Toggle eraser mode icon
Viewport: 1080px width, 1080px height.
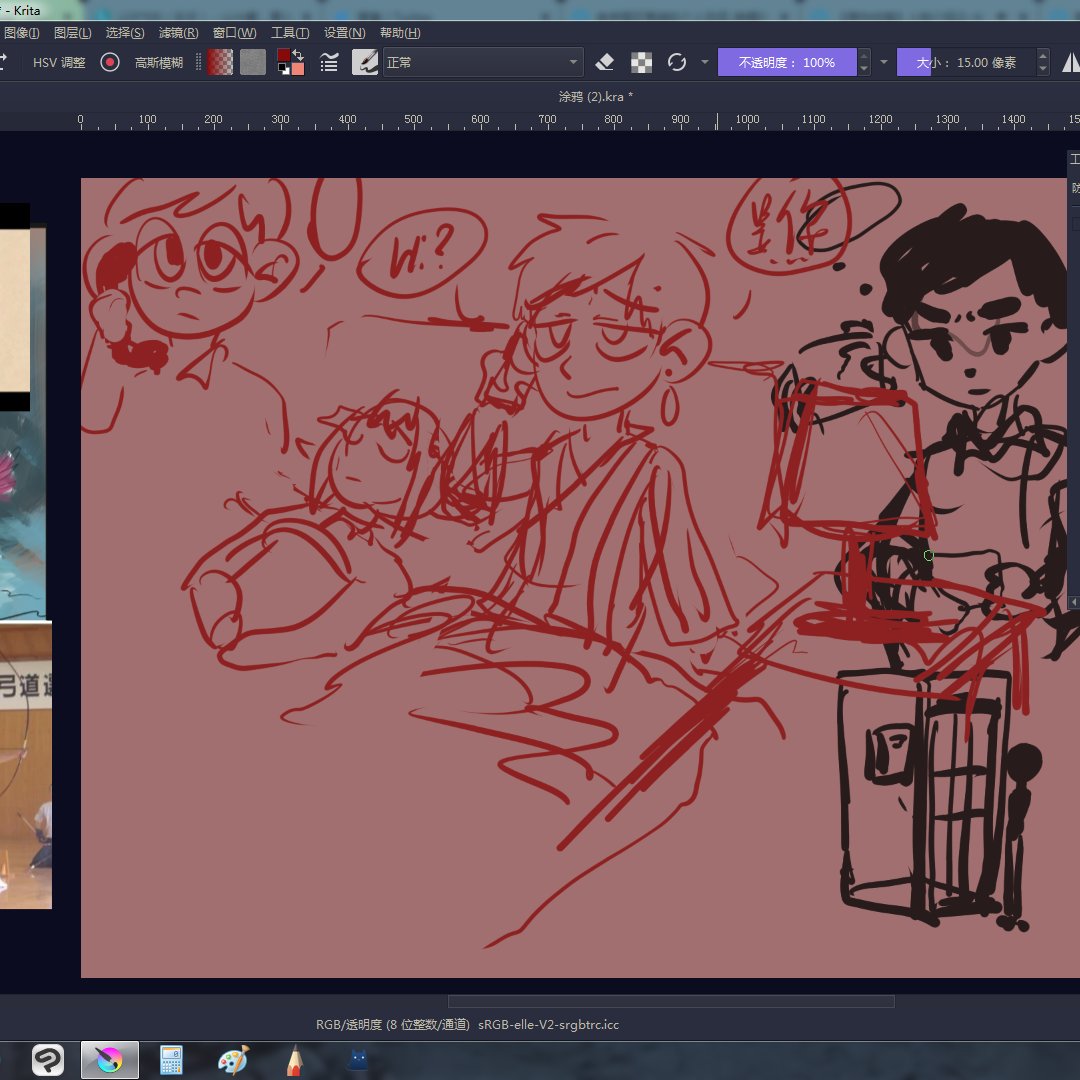pos(605,62)
